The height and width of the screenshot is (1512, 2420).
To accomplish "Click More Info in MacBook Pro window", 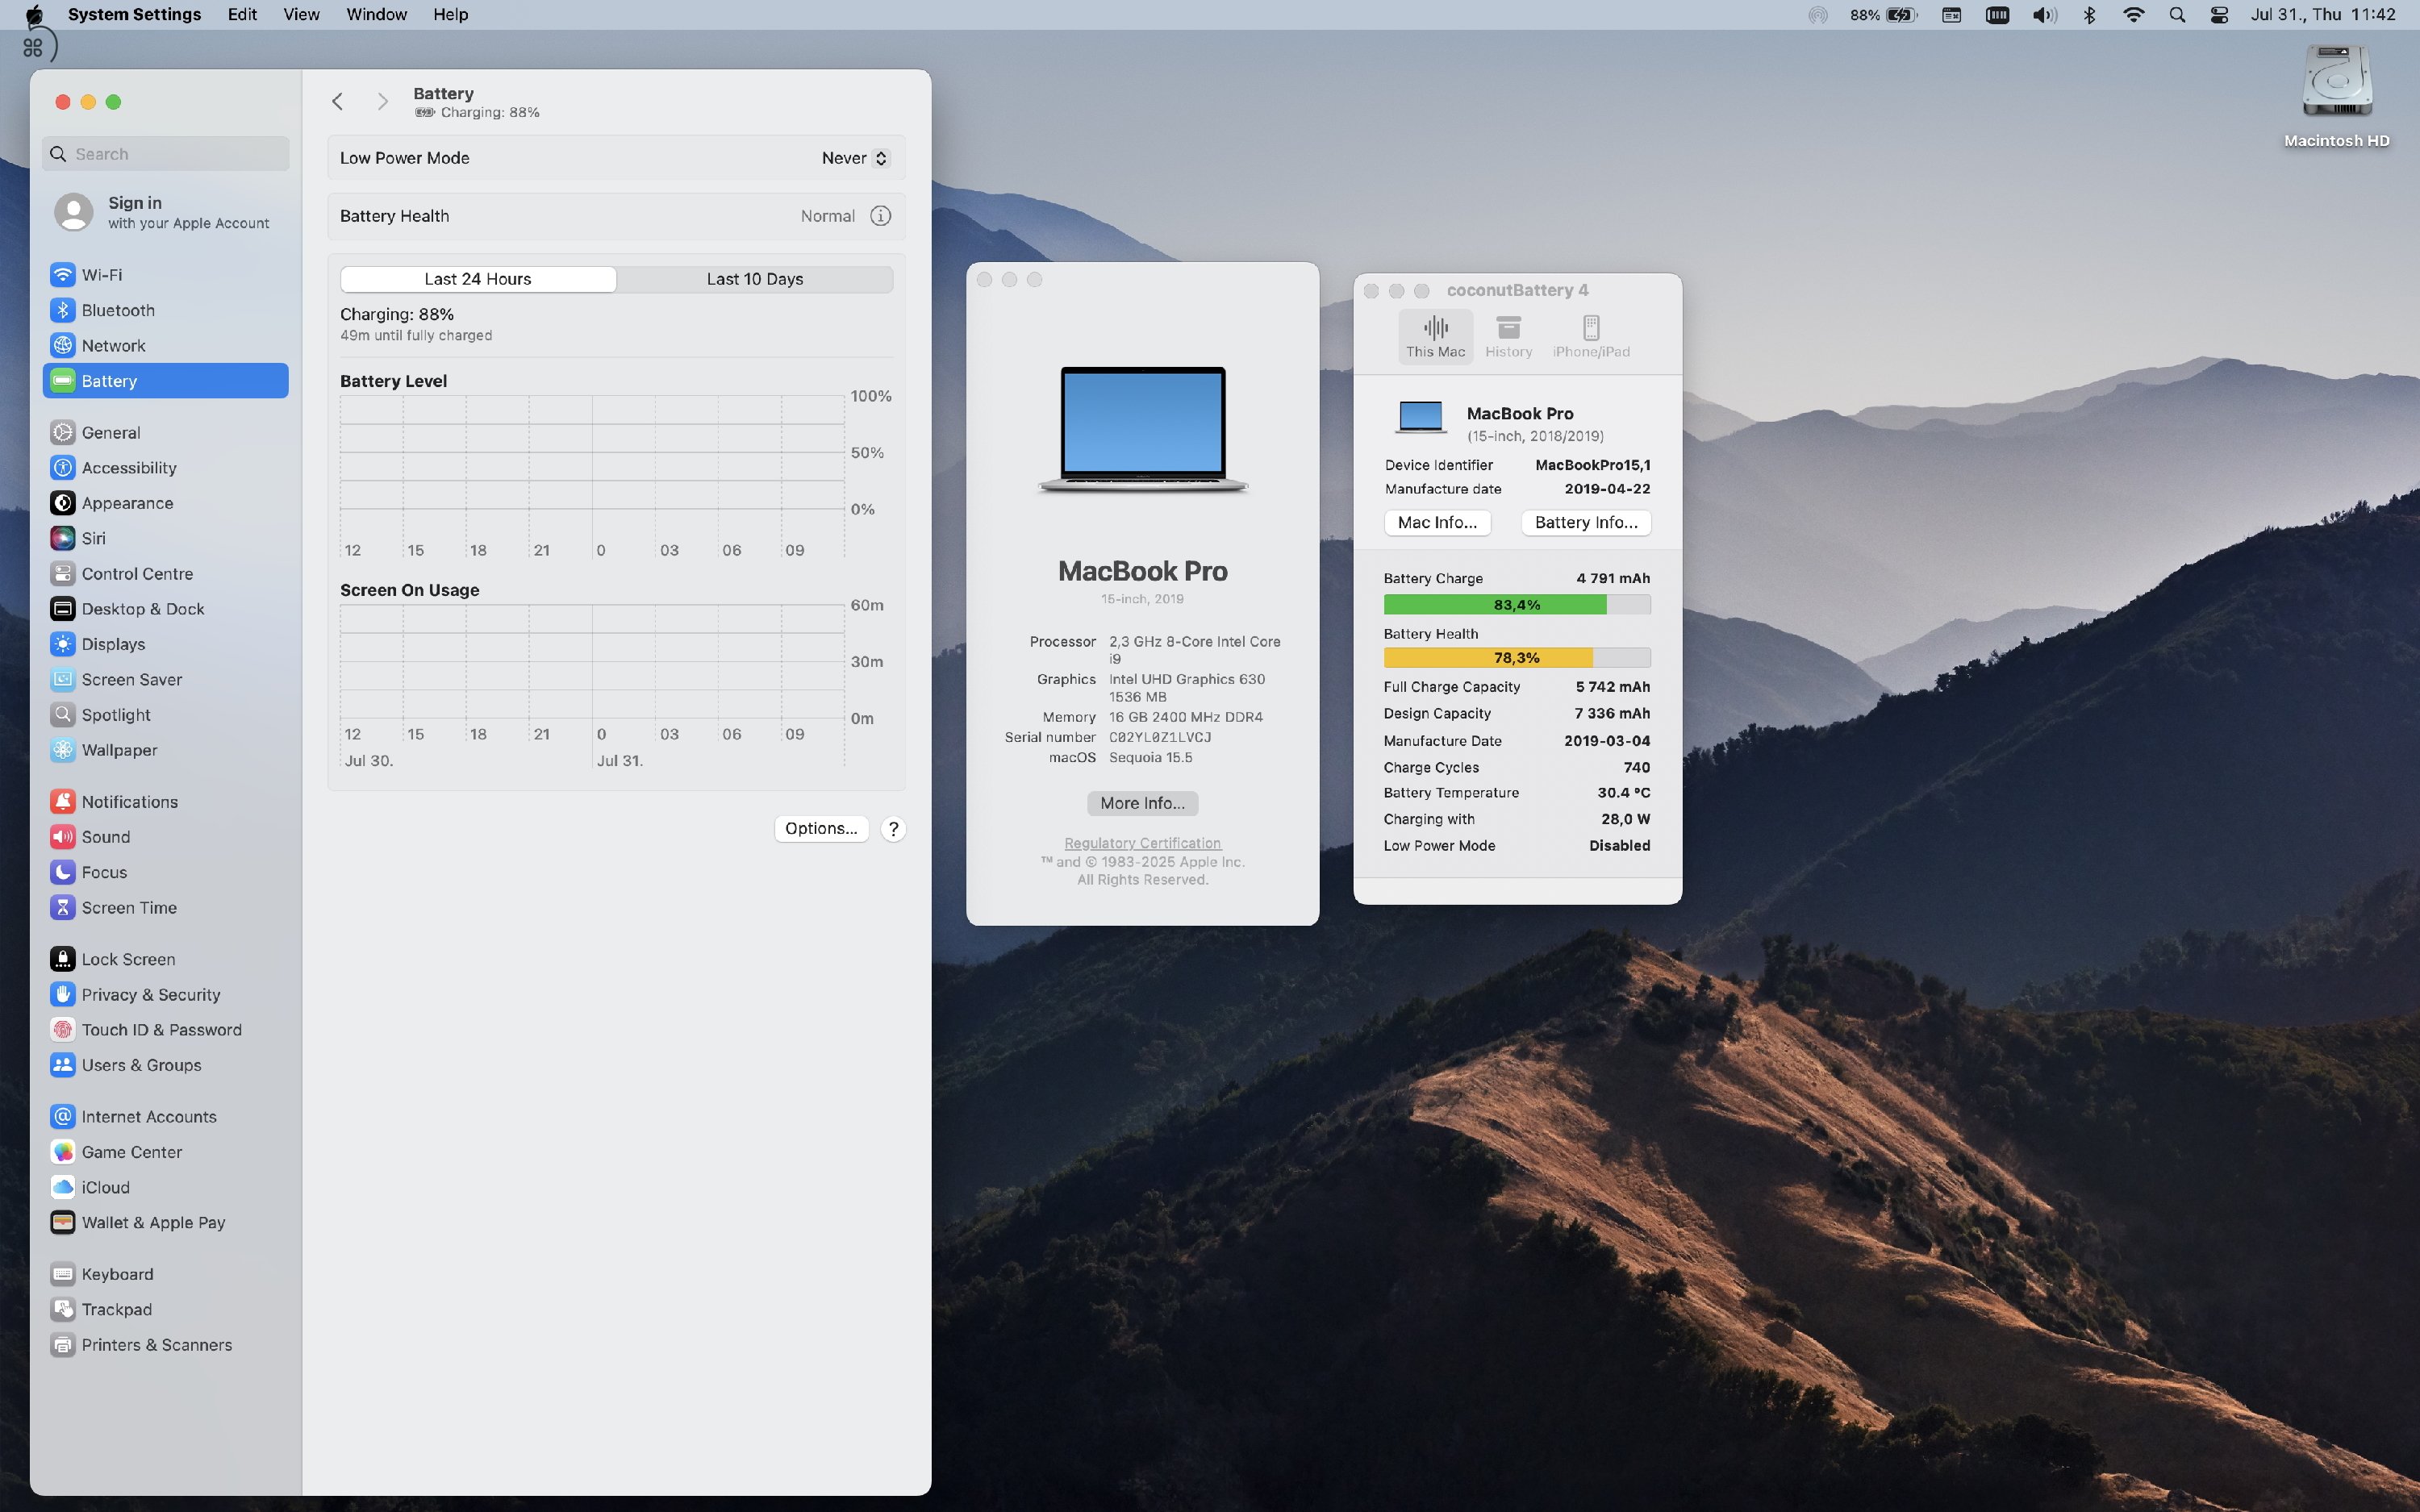I will pos(1142,803).
